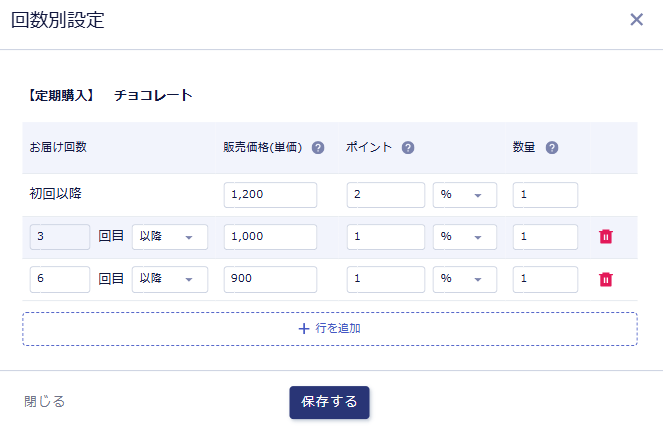Image resolution: width=663 pixels, height=432 pixels.
Task: Click help icon next to ポイント
Action: (408, 147)
